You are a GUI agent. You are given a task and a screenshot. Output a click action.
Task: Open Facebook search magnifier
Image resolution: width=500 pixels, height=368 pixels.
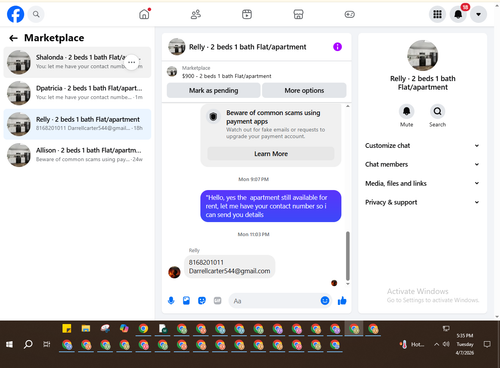click(x=36, y=14)
